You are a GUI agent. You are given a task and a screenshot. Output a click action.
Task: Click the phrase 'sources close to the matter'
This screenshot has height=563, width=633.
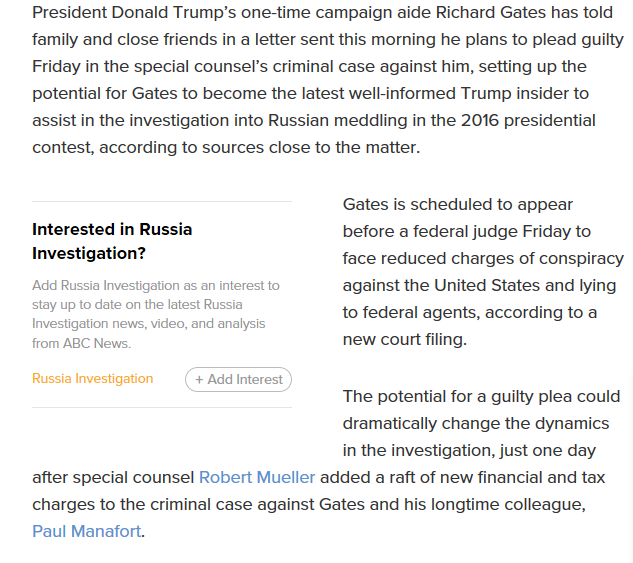point(310,147)
